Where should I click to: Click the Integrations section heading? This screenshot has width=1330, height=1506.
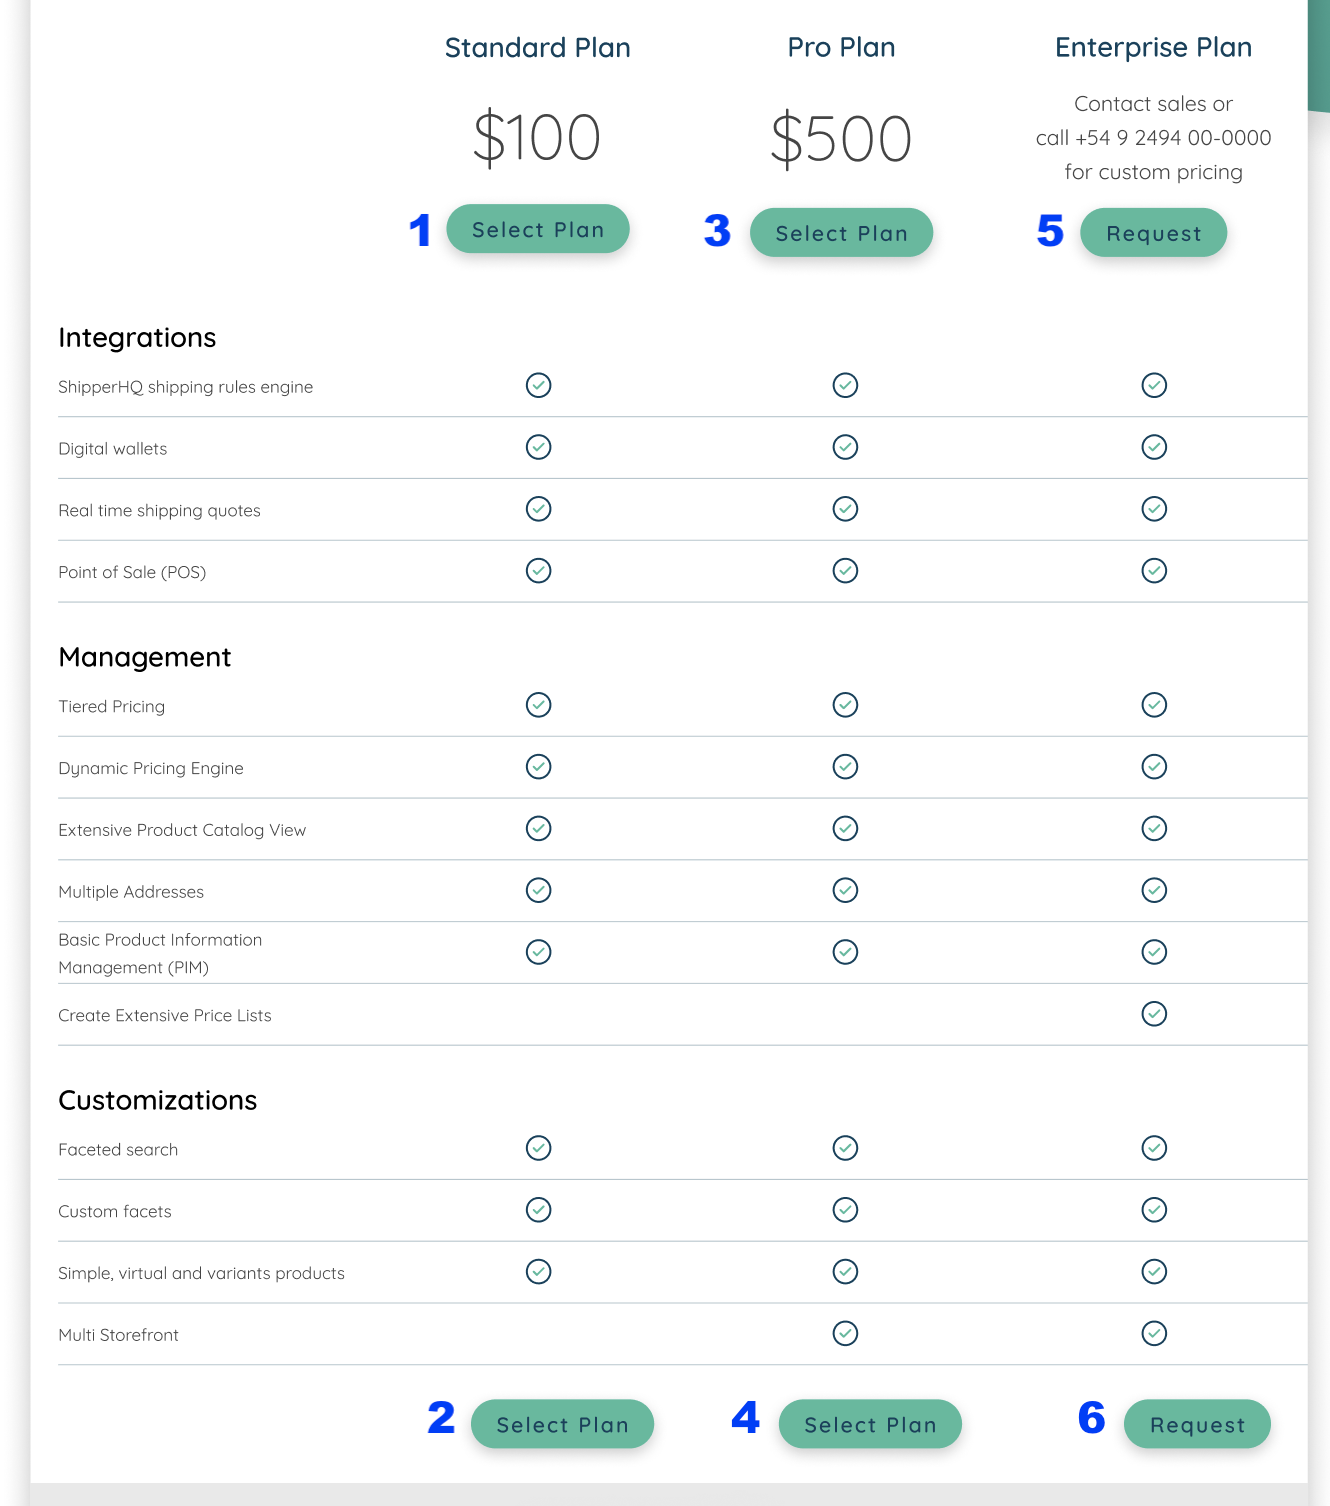point(137,337)
